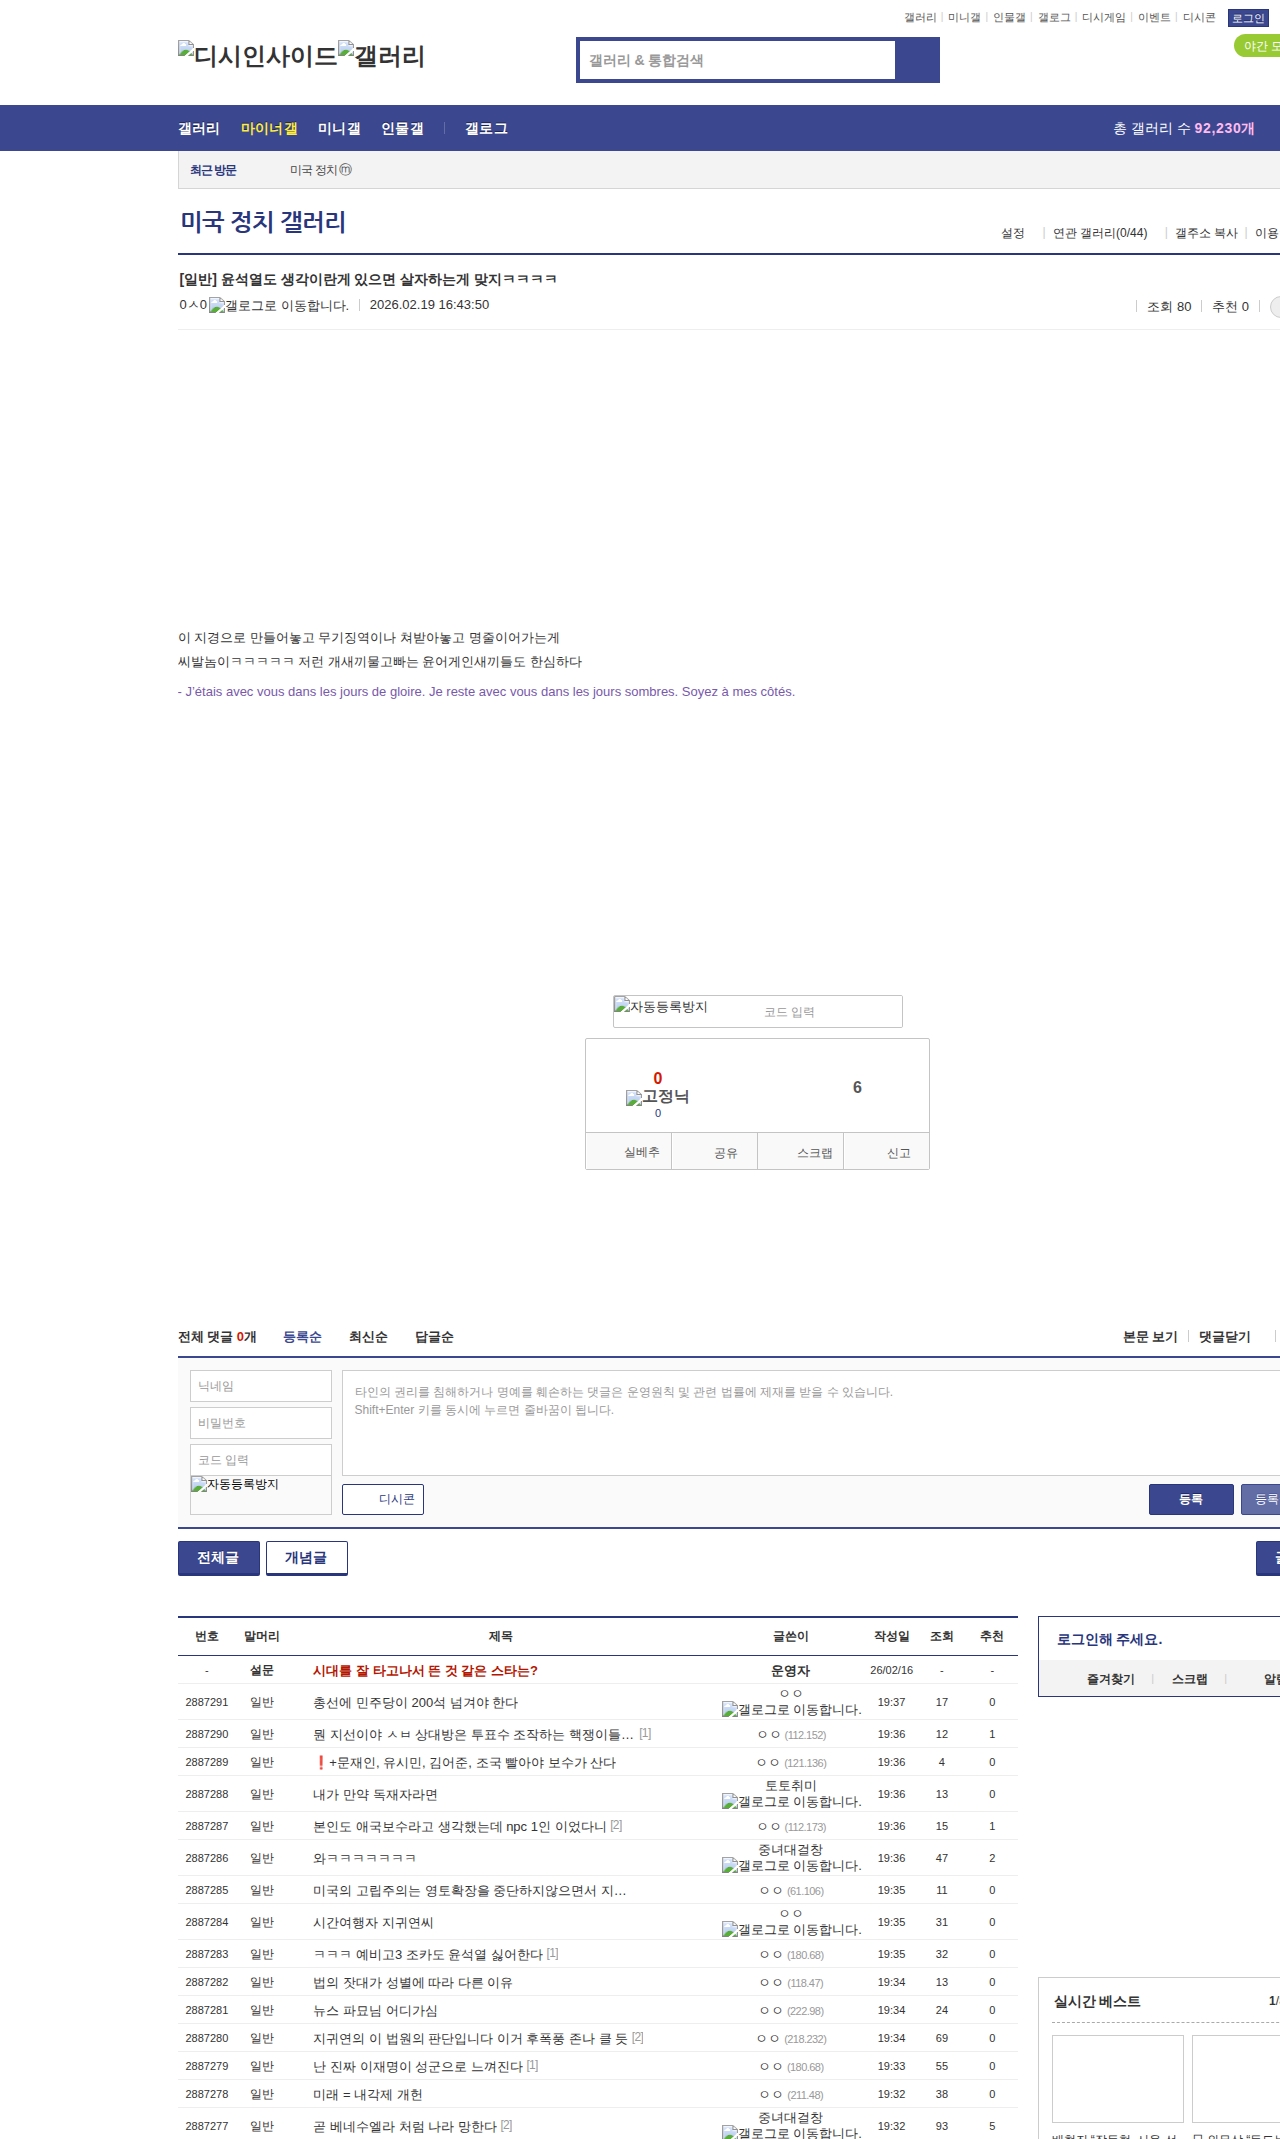Click the 미국 정치 갤러리 title
This screenshot has height=2139, width=1280.
click(x=263, y=222)
